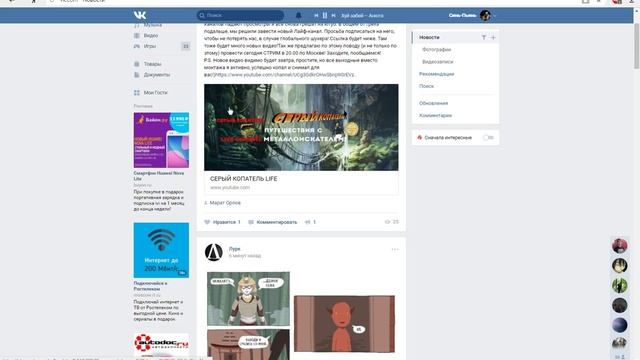Open the youtube.com channel link in post

[286, 75]
